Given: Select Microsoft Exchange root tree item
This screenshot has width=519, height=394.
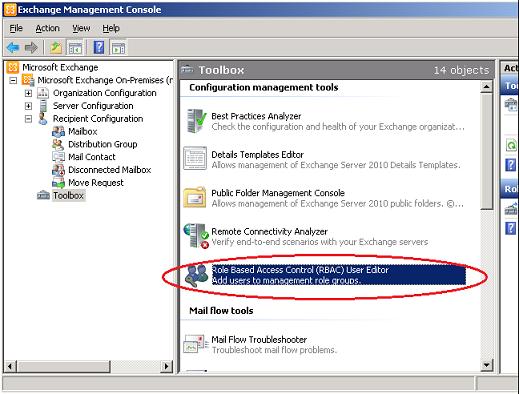Looking at the screenshot, I should pyautogui.click(x=60, y=67).
